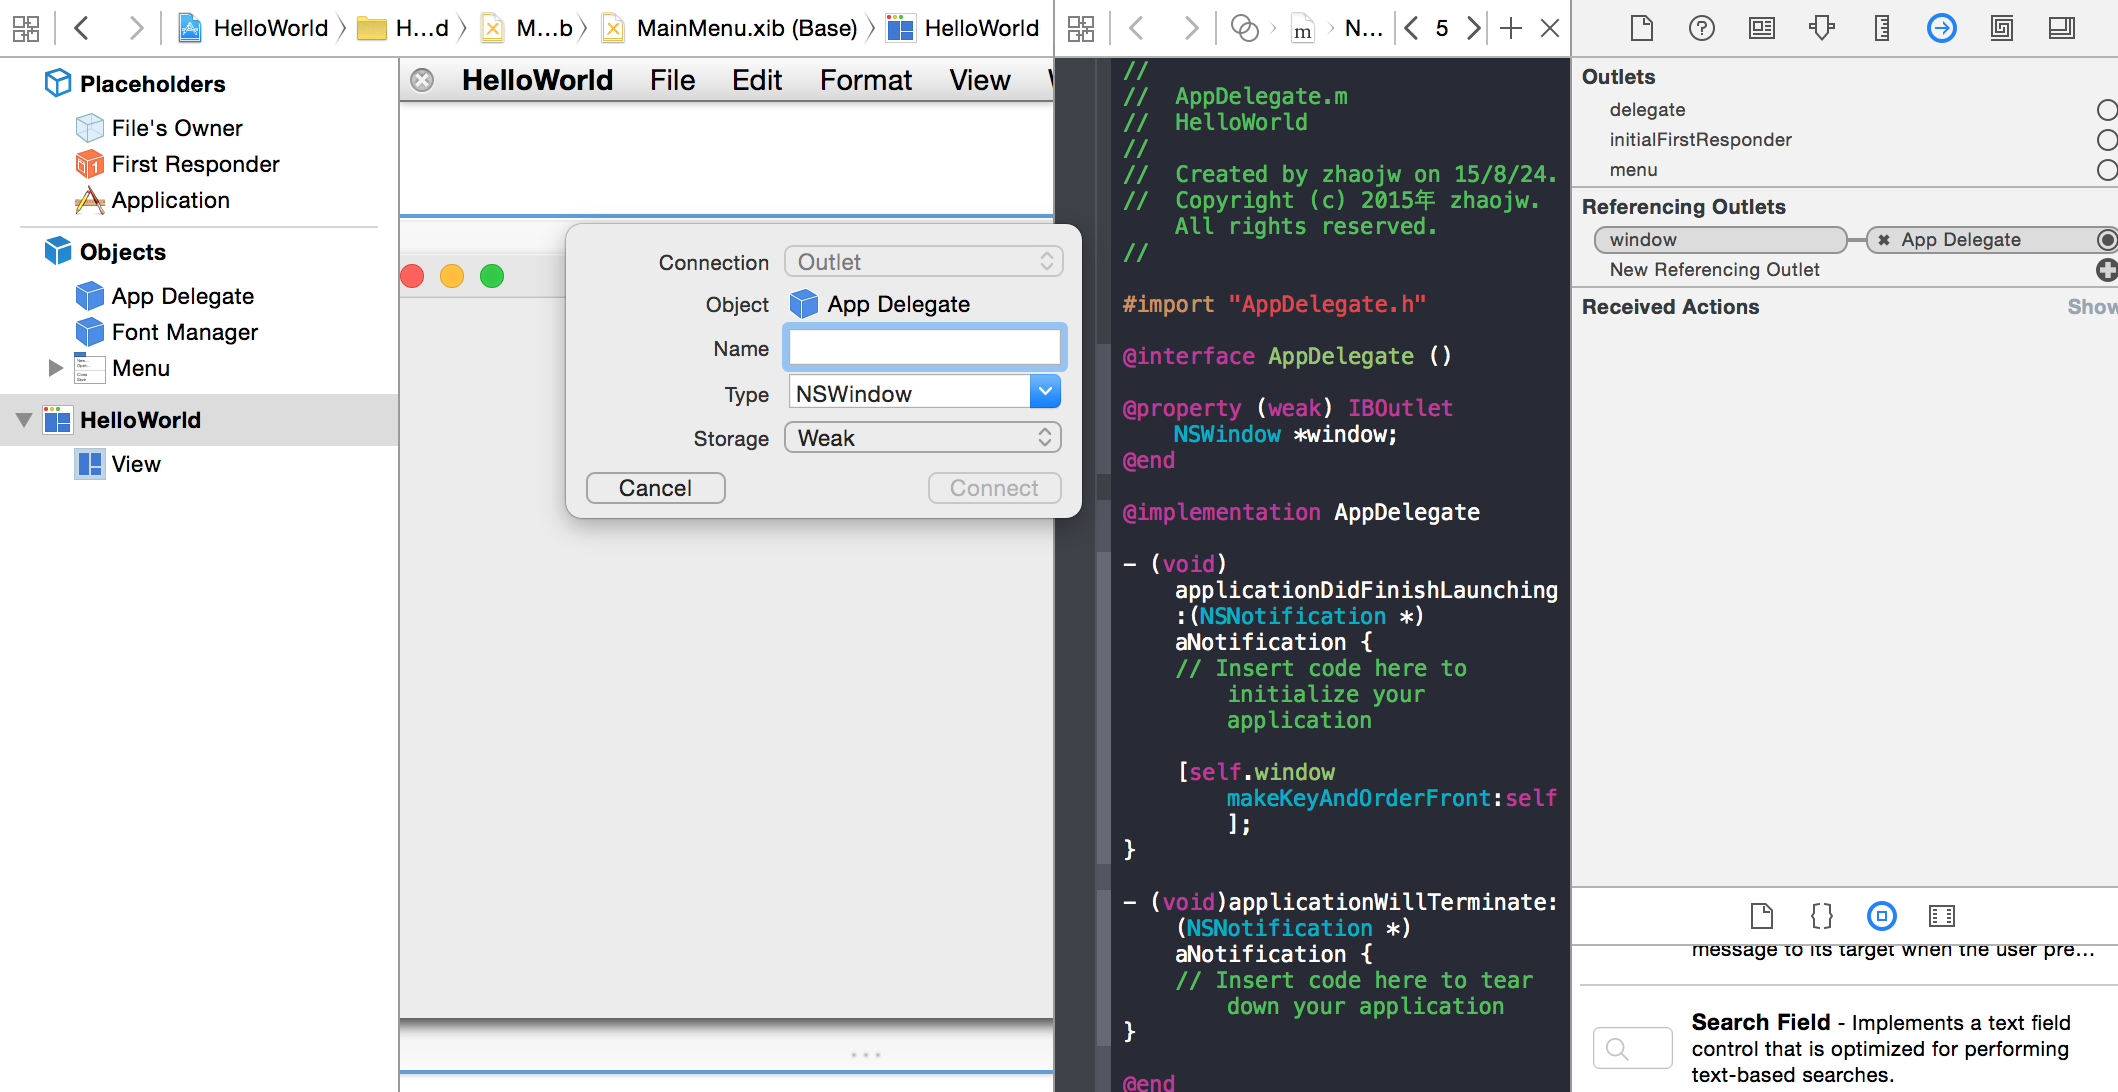Open the Identity inspector
The width and height of the screenshot is (2118, 1092).
[x=1761, y=28]
